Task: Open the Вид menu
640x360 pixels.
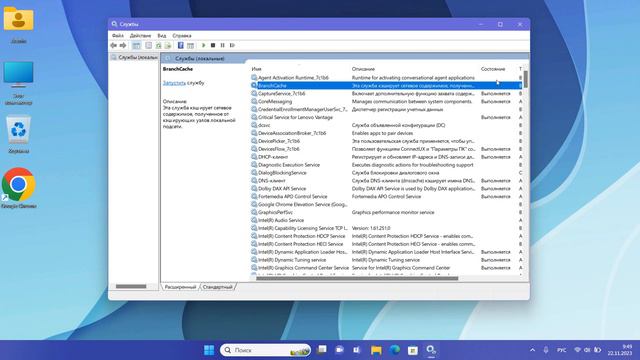Action: pyautogui.click(x=162, y=36)
